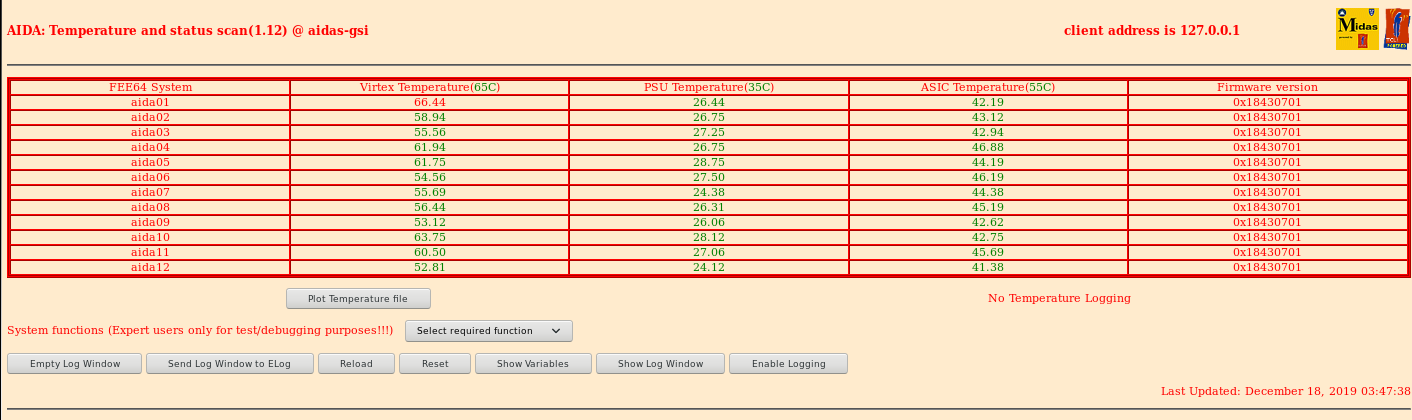Image resolution: width=1412 pixels, height=420 pixels.
Task: Open the Select required function dropdown
Action: point(489,331)
